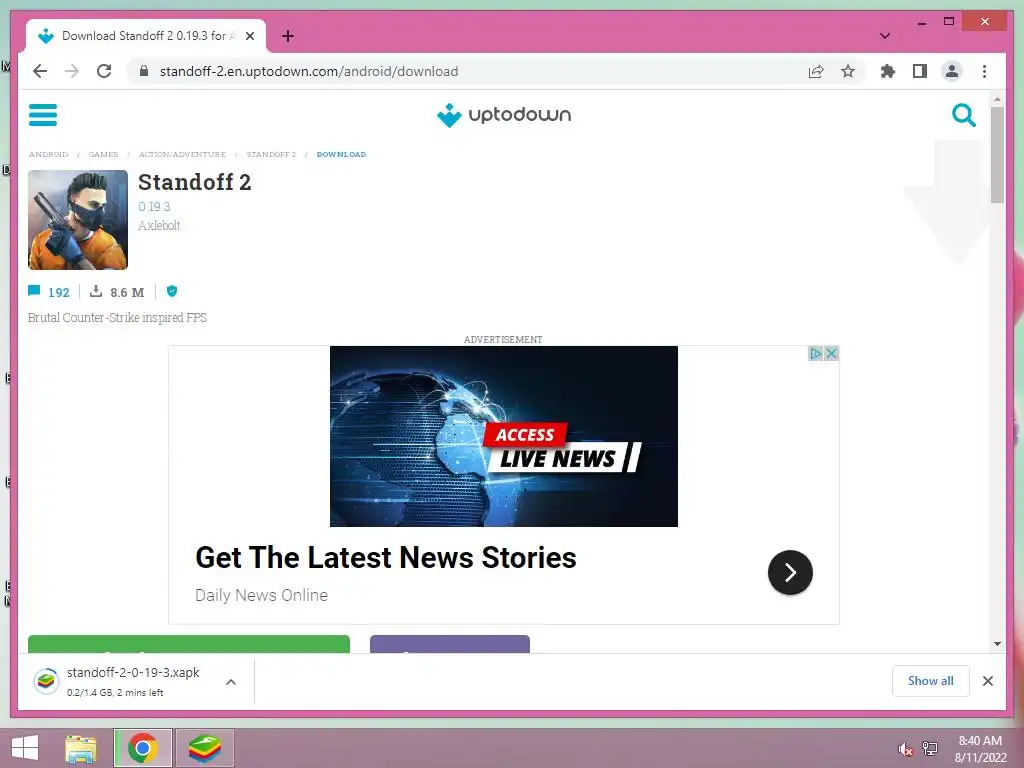Image resolution: width=1024 pixels, height=768 pixels.
Task: Open ACTION/ADVENTURE breadcrumb link
Action: tap(182, 155)
